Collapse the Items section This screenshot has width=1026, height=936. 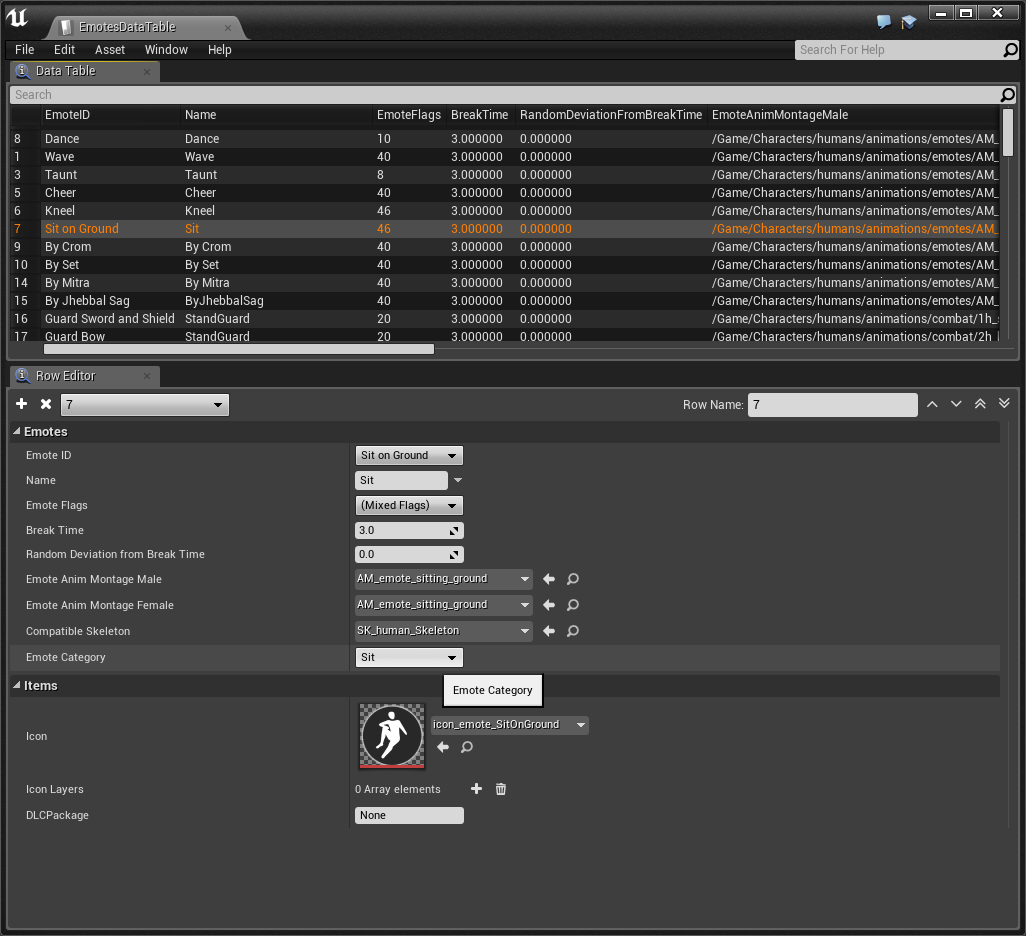click(x=17, y=686)
